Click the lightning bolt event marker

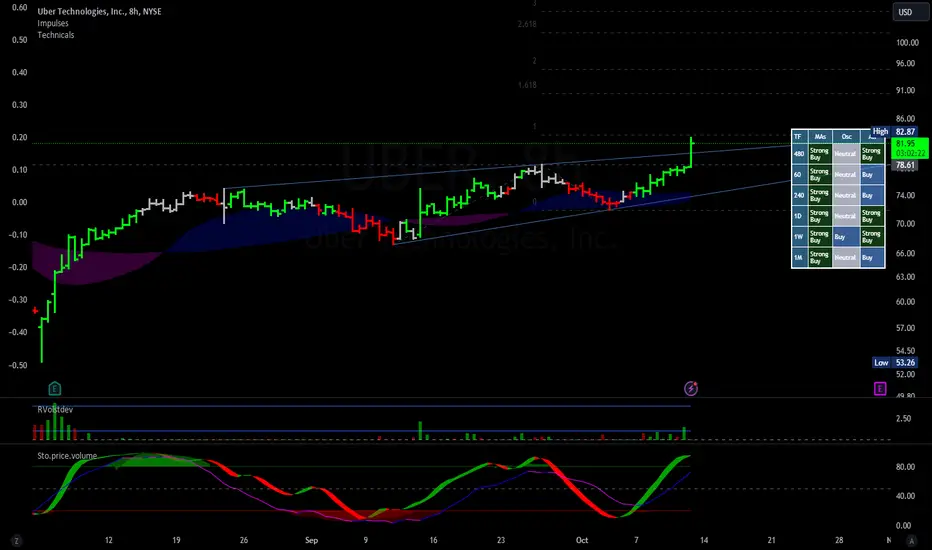[691, 389]
